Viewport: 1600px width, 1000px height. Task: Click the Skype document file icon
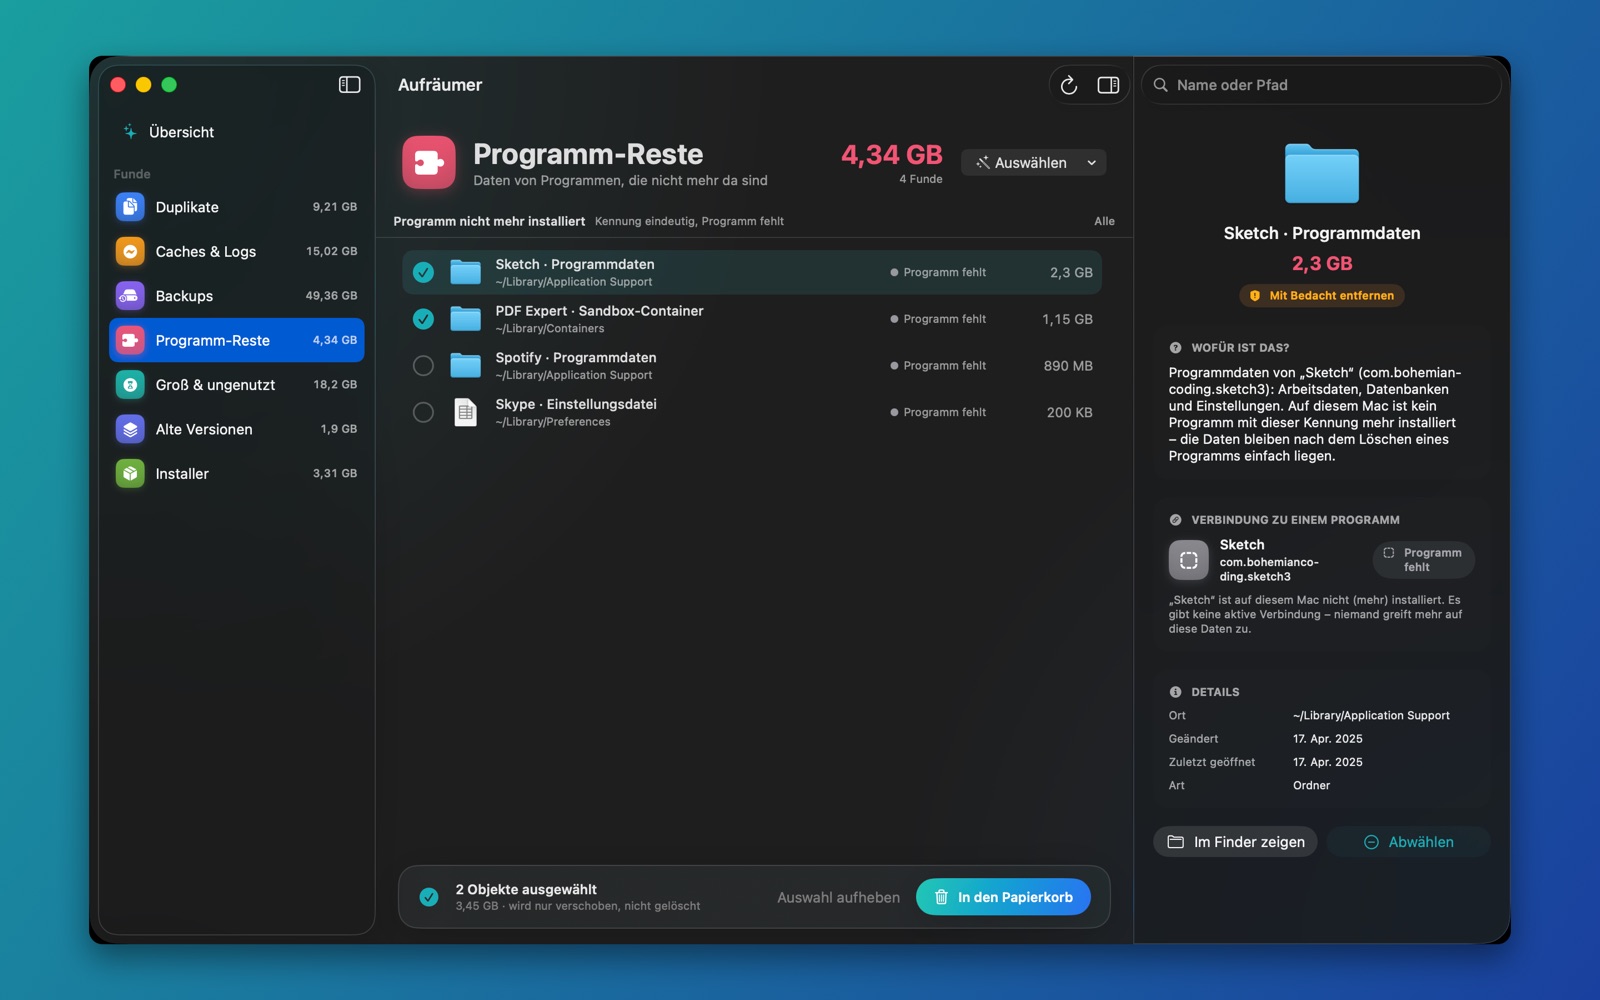pyautogui.click(x=465, y=412)
